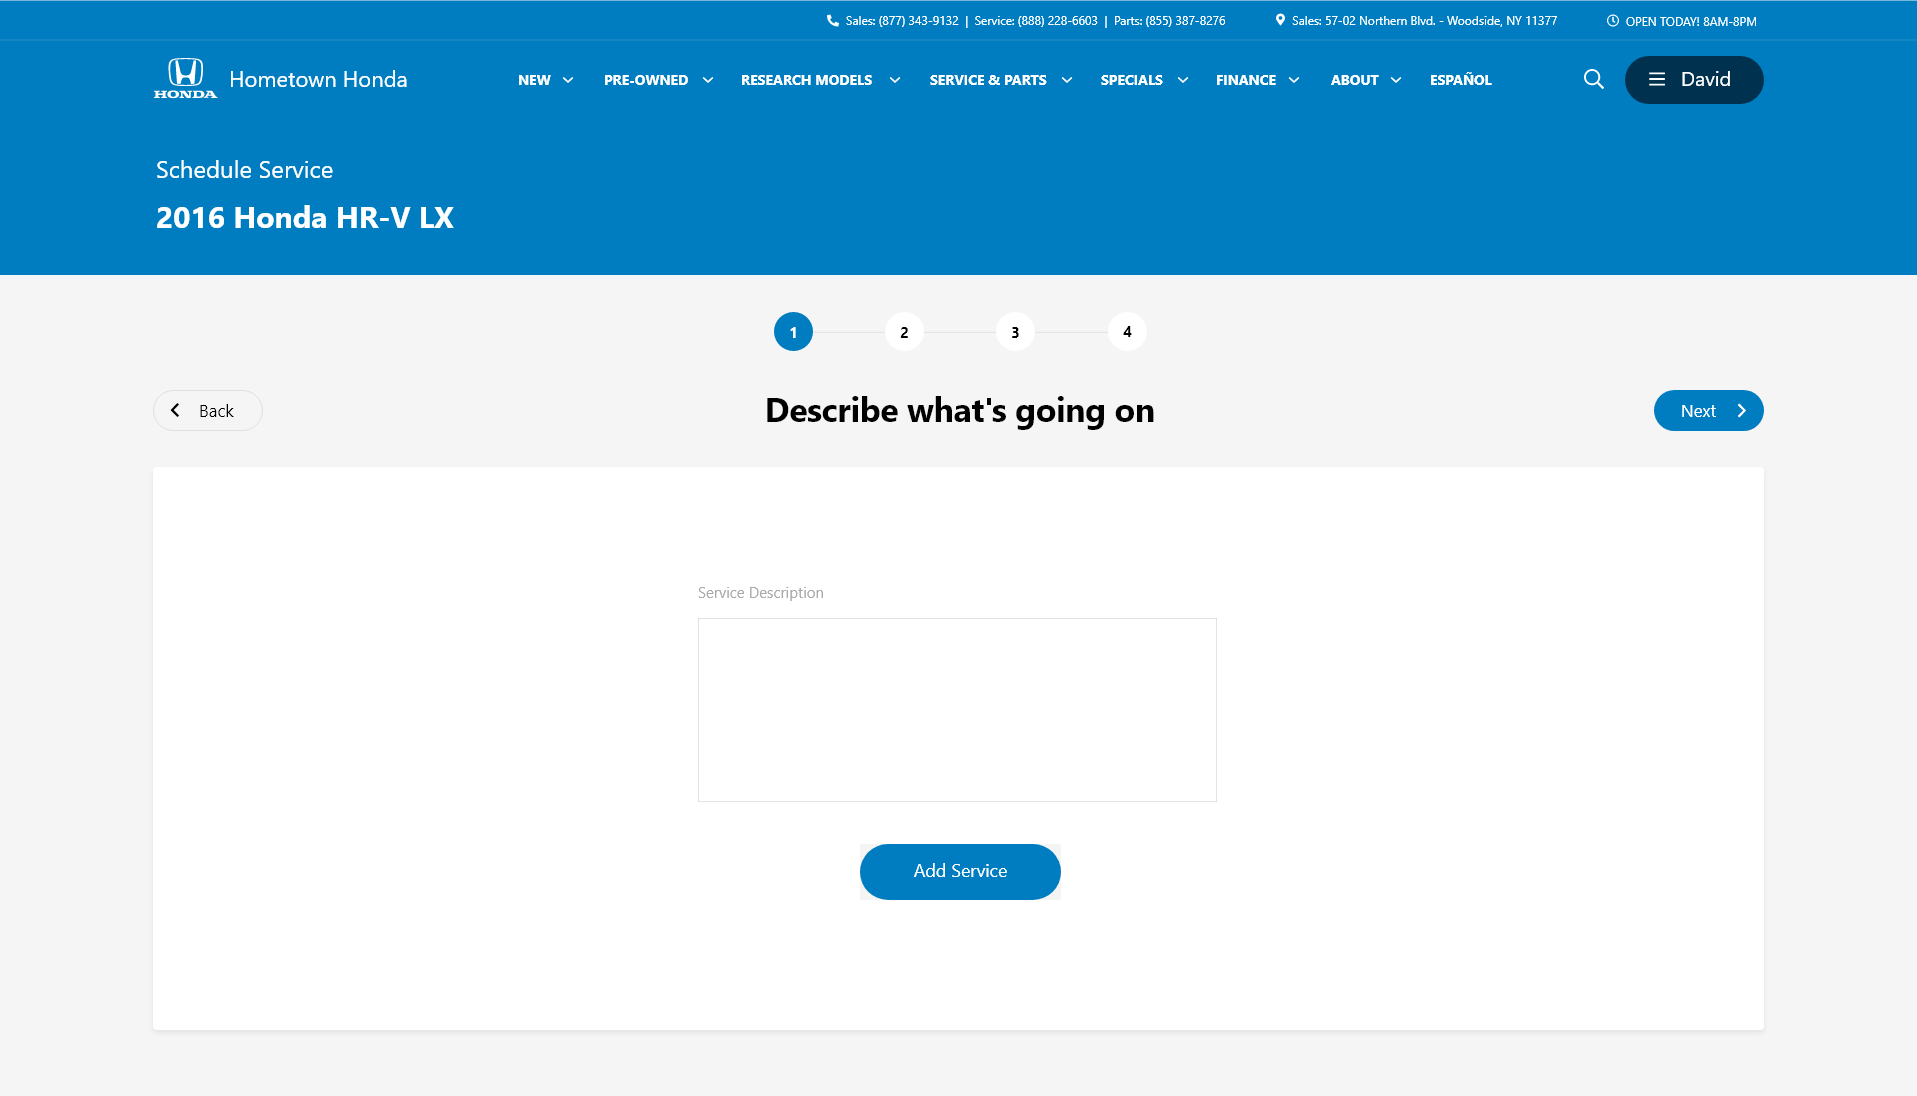Click the Schedule Service heading text
The image size is (1917, 1096).
[x=244, y=170]
